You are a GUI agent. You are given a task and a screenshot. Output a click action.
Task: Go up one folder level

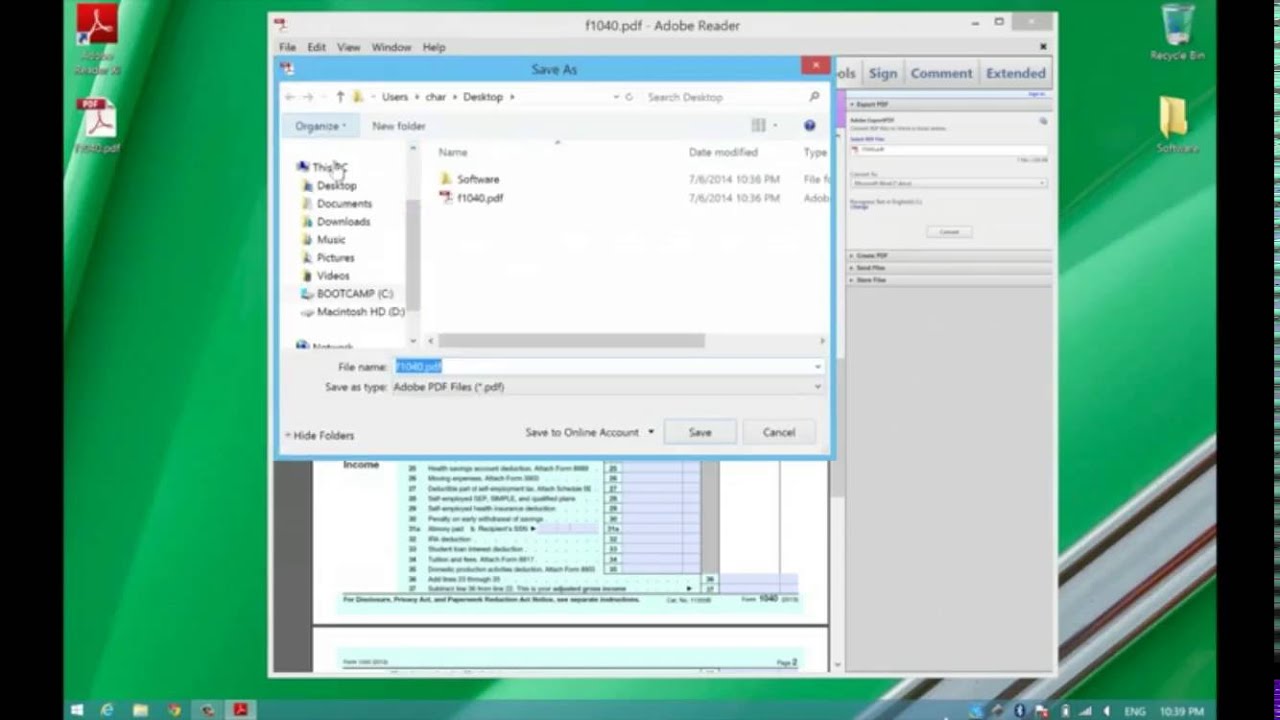pyautogui.click(x=340, y=97)
